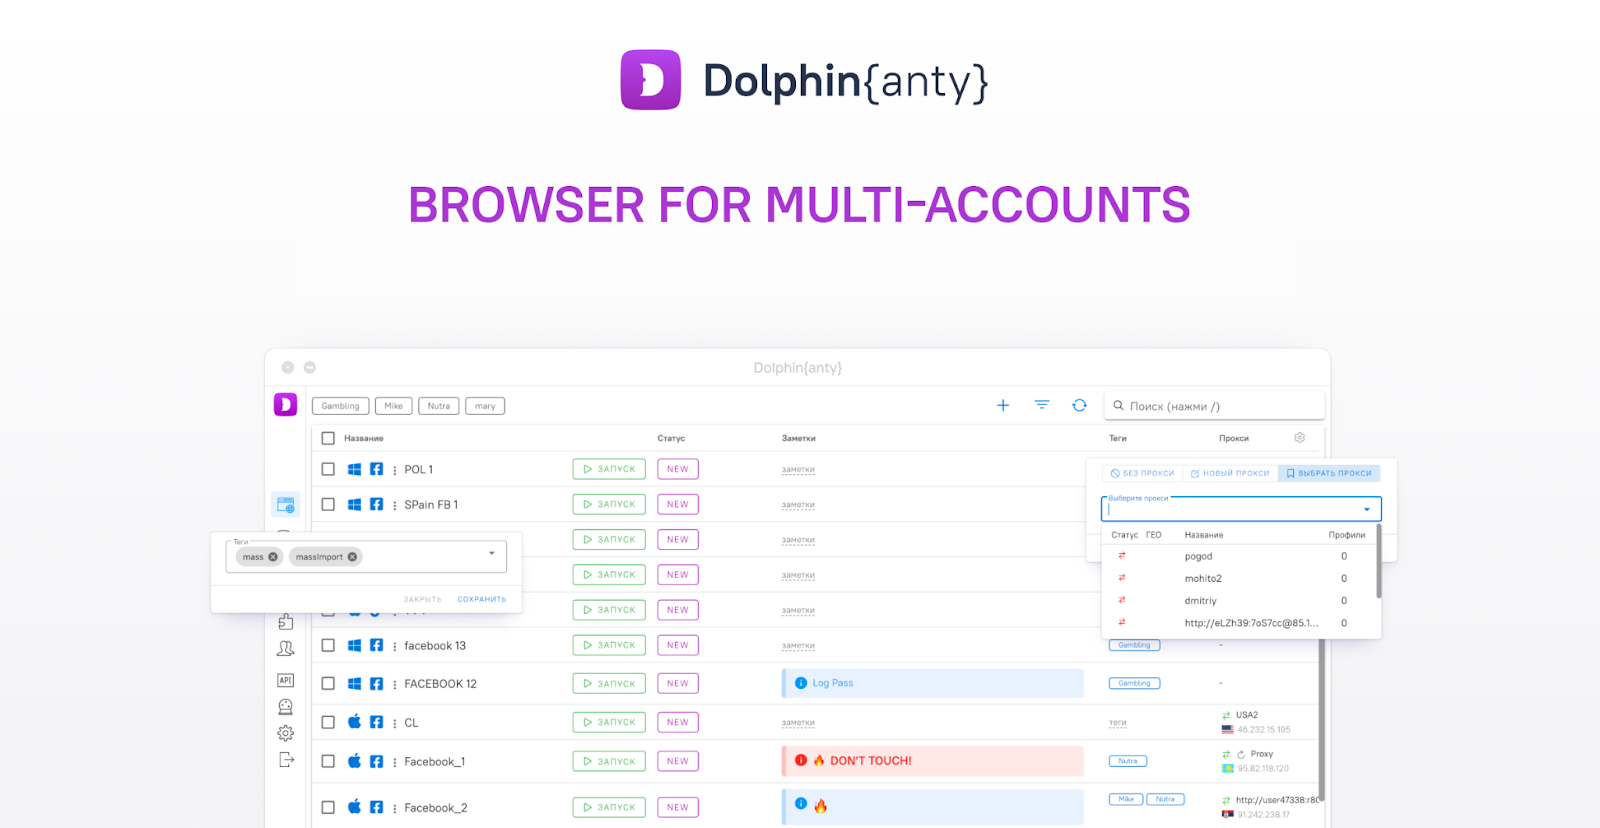
Task: Check the facebook 13 profile checkbox
Action: click(328, 645)
